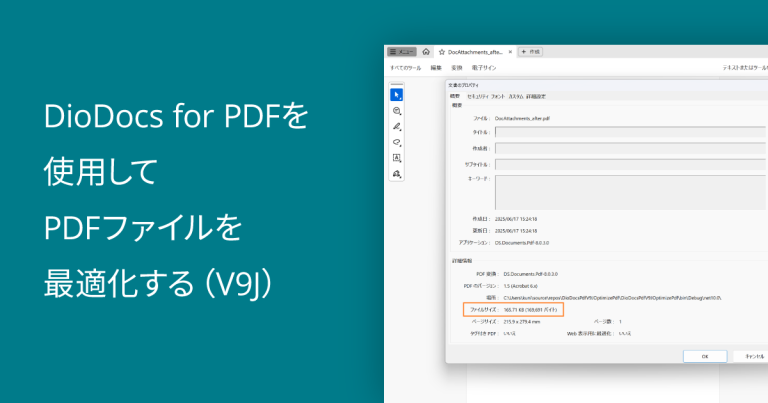This screenshot has width=768, height=403.
Task: Click the タグ付き PDF value いいえ
Action: pyautogui.click(x=509, y=333)
